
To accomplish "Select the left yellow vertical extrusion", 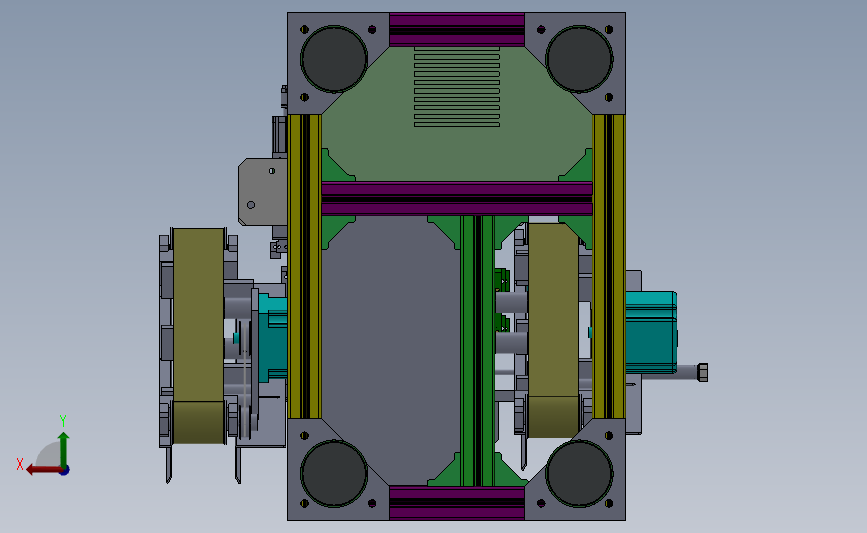I will click(305, 266).
